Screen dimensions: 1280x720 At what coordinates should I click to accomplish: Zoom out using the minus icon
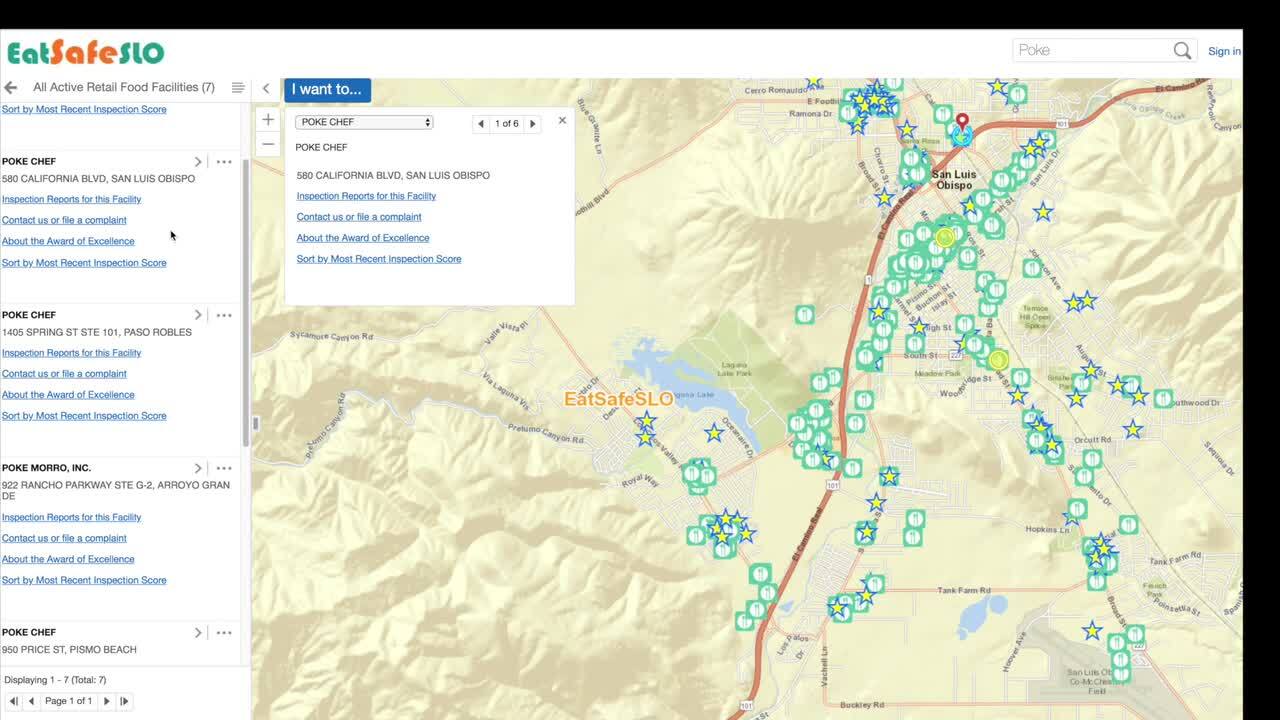click(268, 144)
